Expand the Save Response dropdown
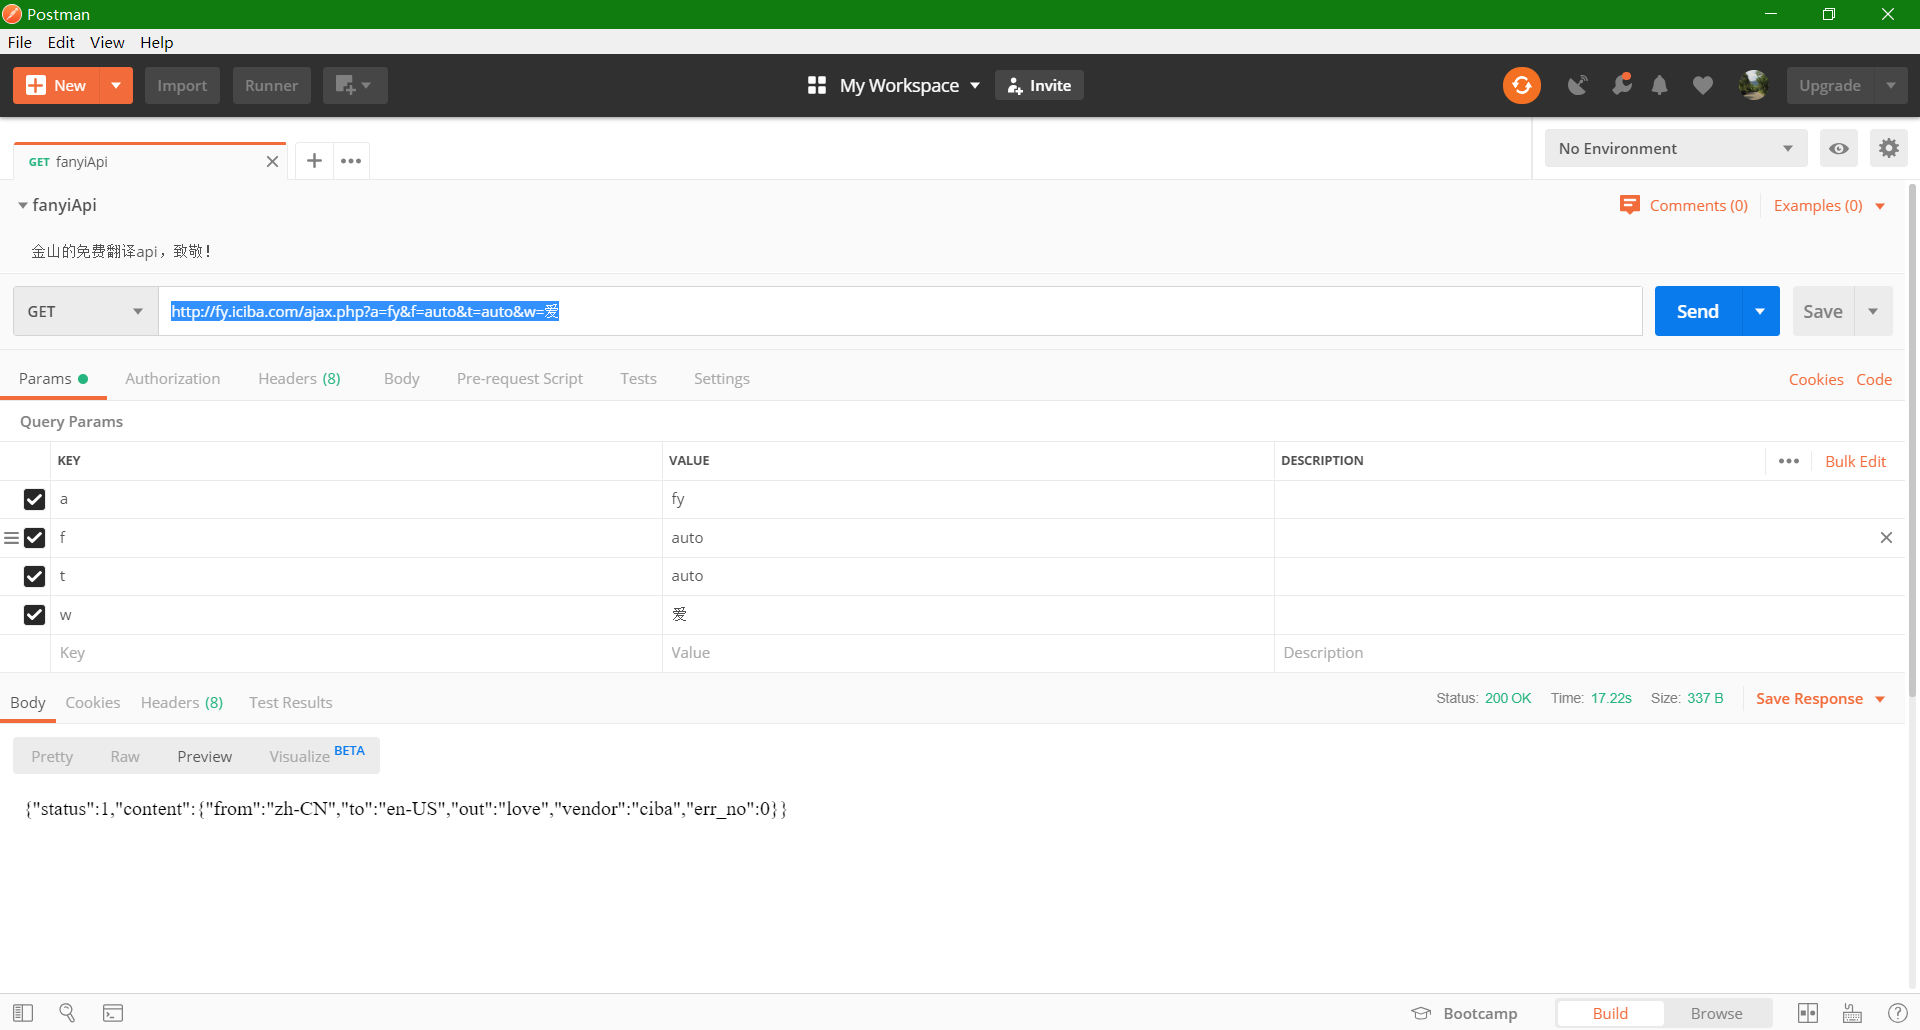 [1880, 699]
